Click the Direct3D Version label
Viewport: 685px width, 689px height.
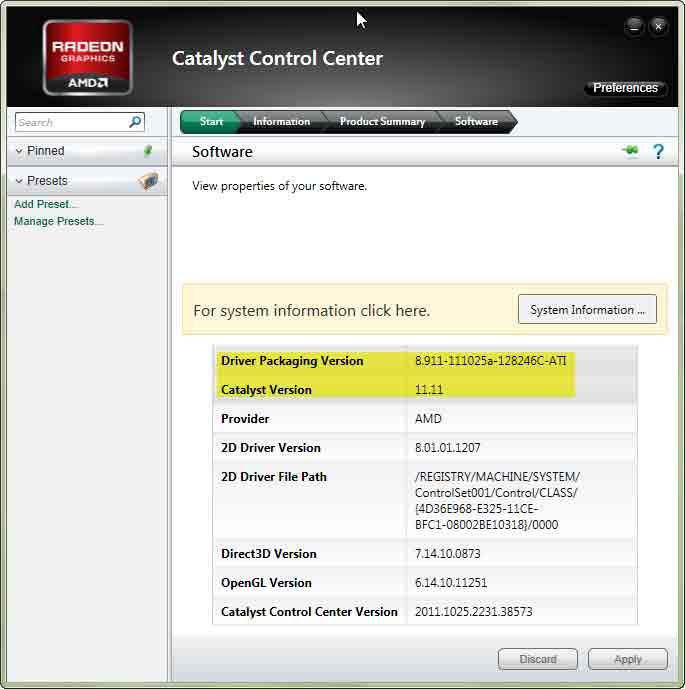pyautogui.click(x=268, y=554)
